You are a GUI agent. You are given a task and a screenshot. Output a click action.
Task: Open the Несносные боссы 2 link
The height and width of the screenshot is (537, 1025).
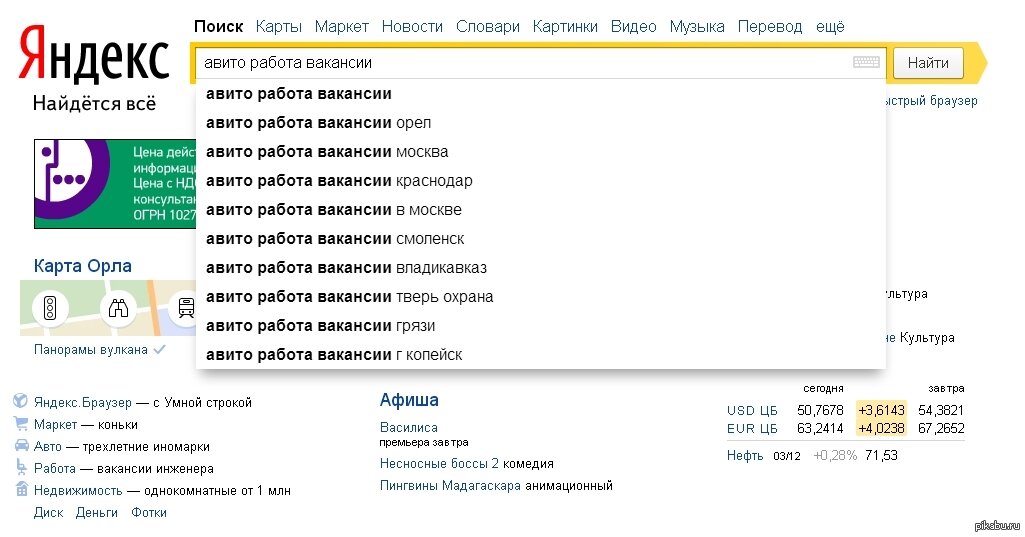click(x=439, y=464)
